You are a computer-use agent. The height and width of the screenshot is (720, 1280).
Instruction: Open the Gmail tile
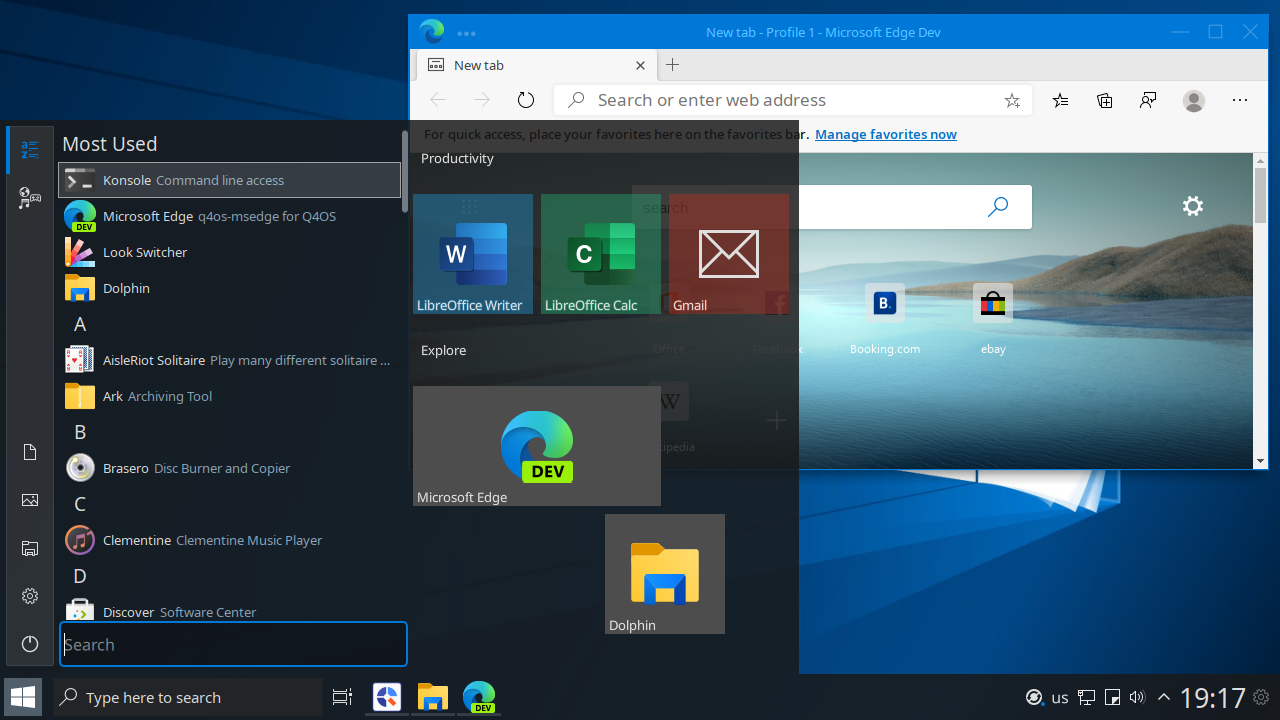[729, 254]
